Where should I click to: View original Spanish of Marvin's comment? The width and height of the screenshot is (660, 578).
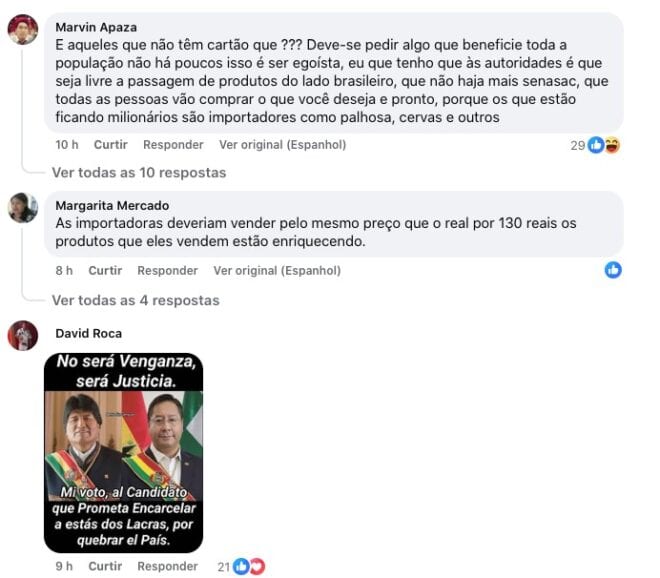coord(282,145)
